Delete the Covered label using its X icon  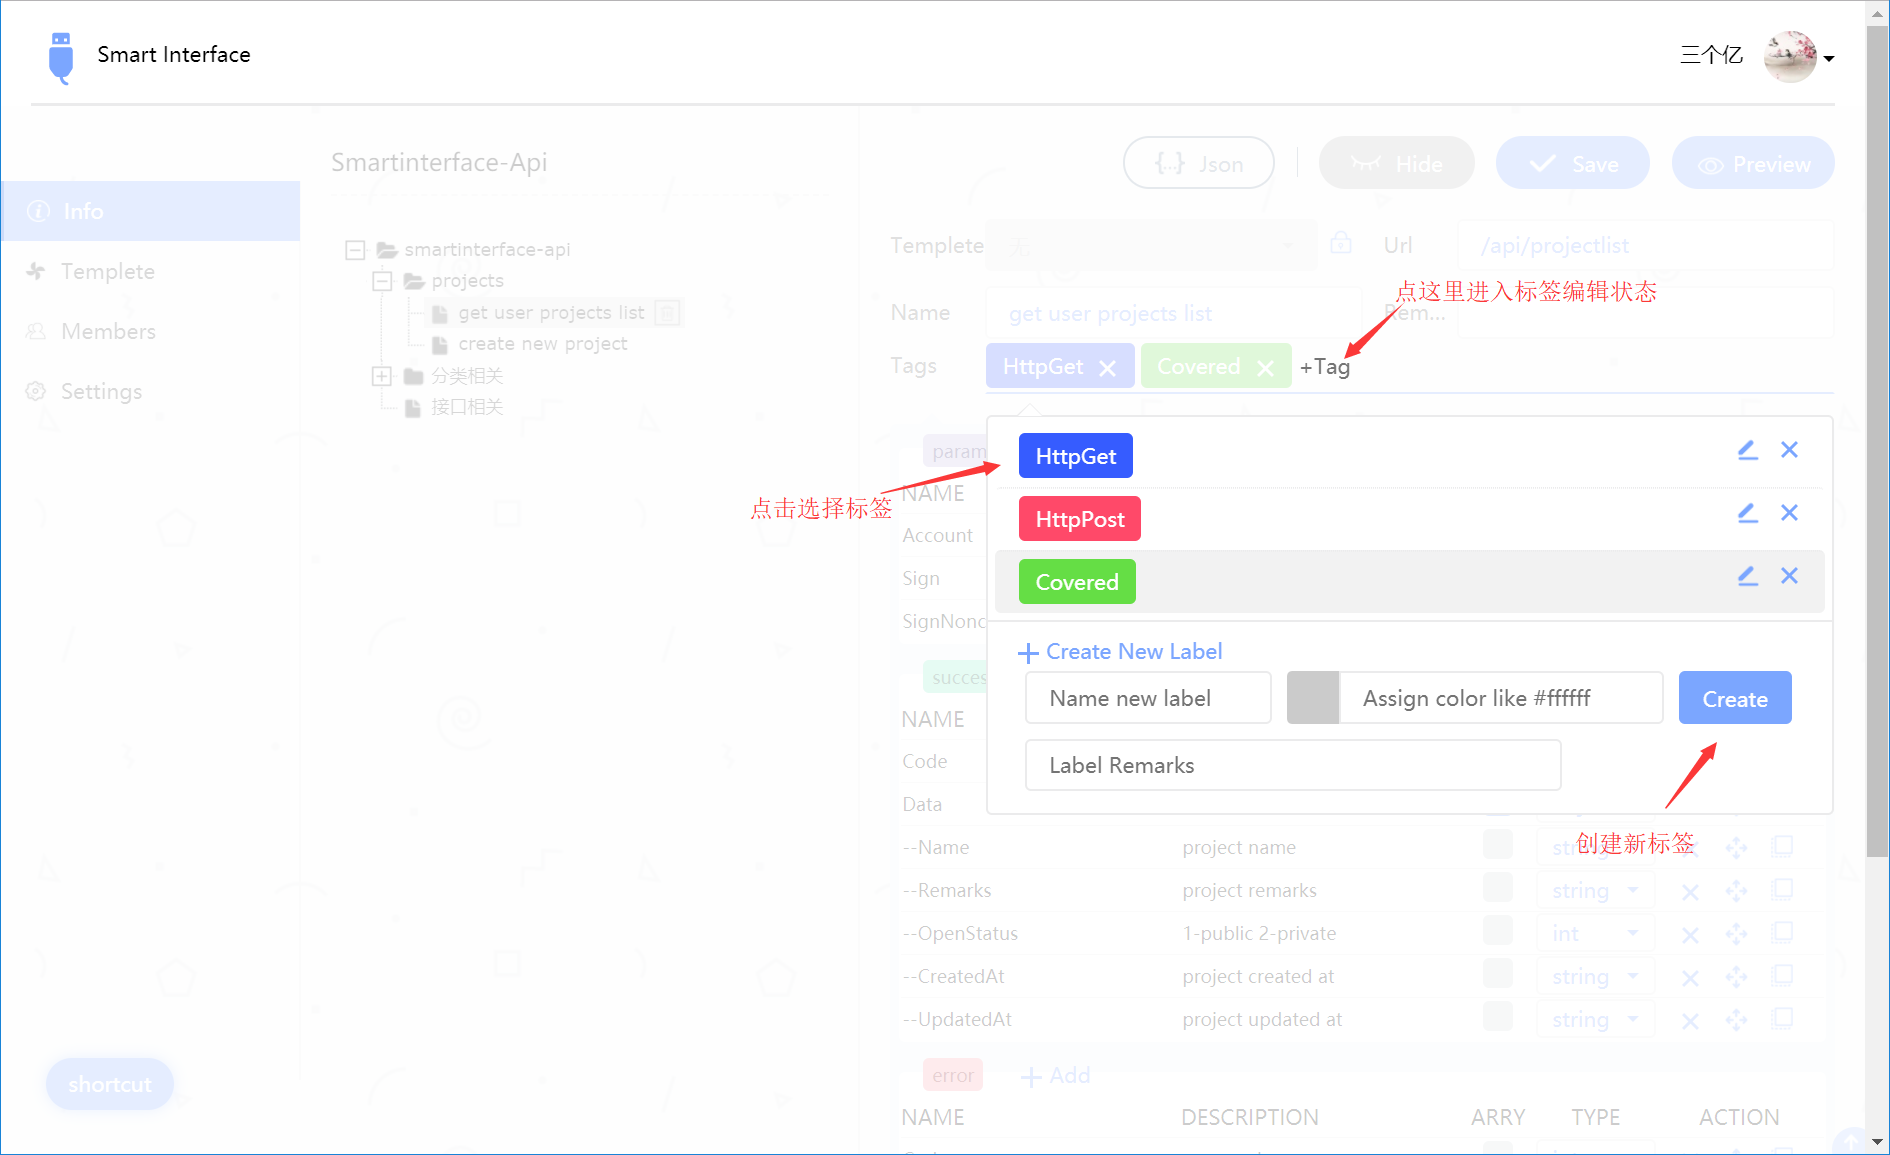1789,576
